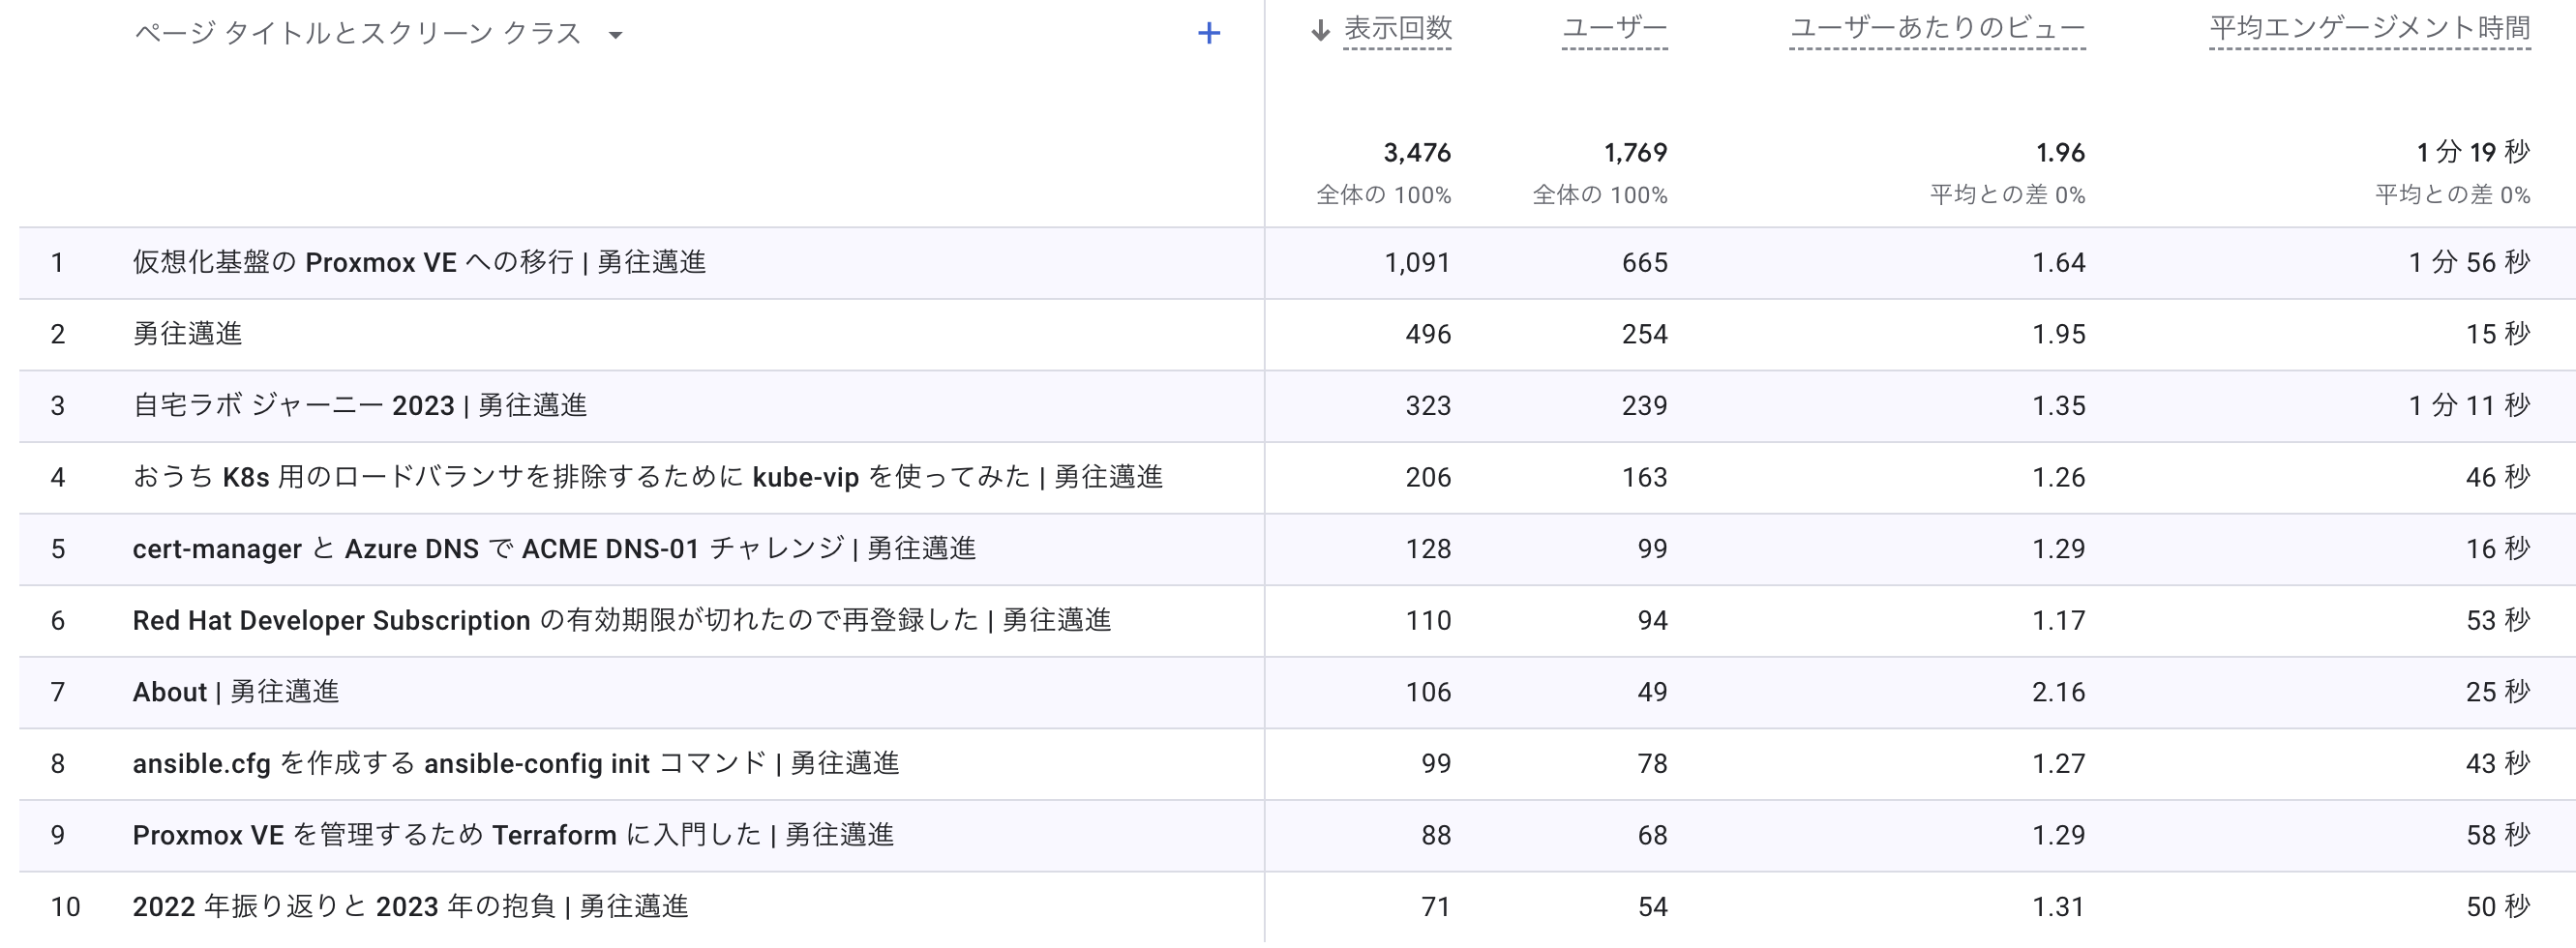Select the 勇往邁進 home page row
This screenshot has width=2576, height=948.
(187, 334)
